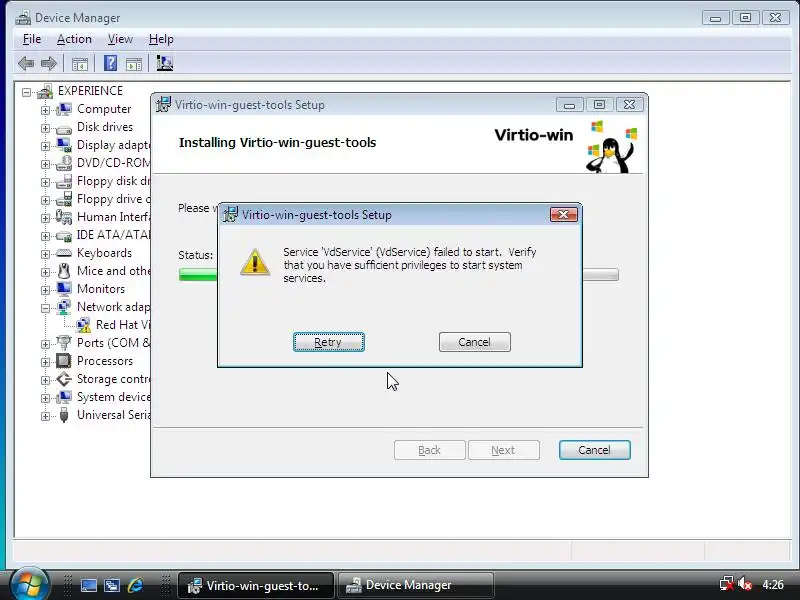
Task: Click 'Installing Virtio-win-guest-tools' heading text
Action: click(x=278, y=142)
